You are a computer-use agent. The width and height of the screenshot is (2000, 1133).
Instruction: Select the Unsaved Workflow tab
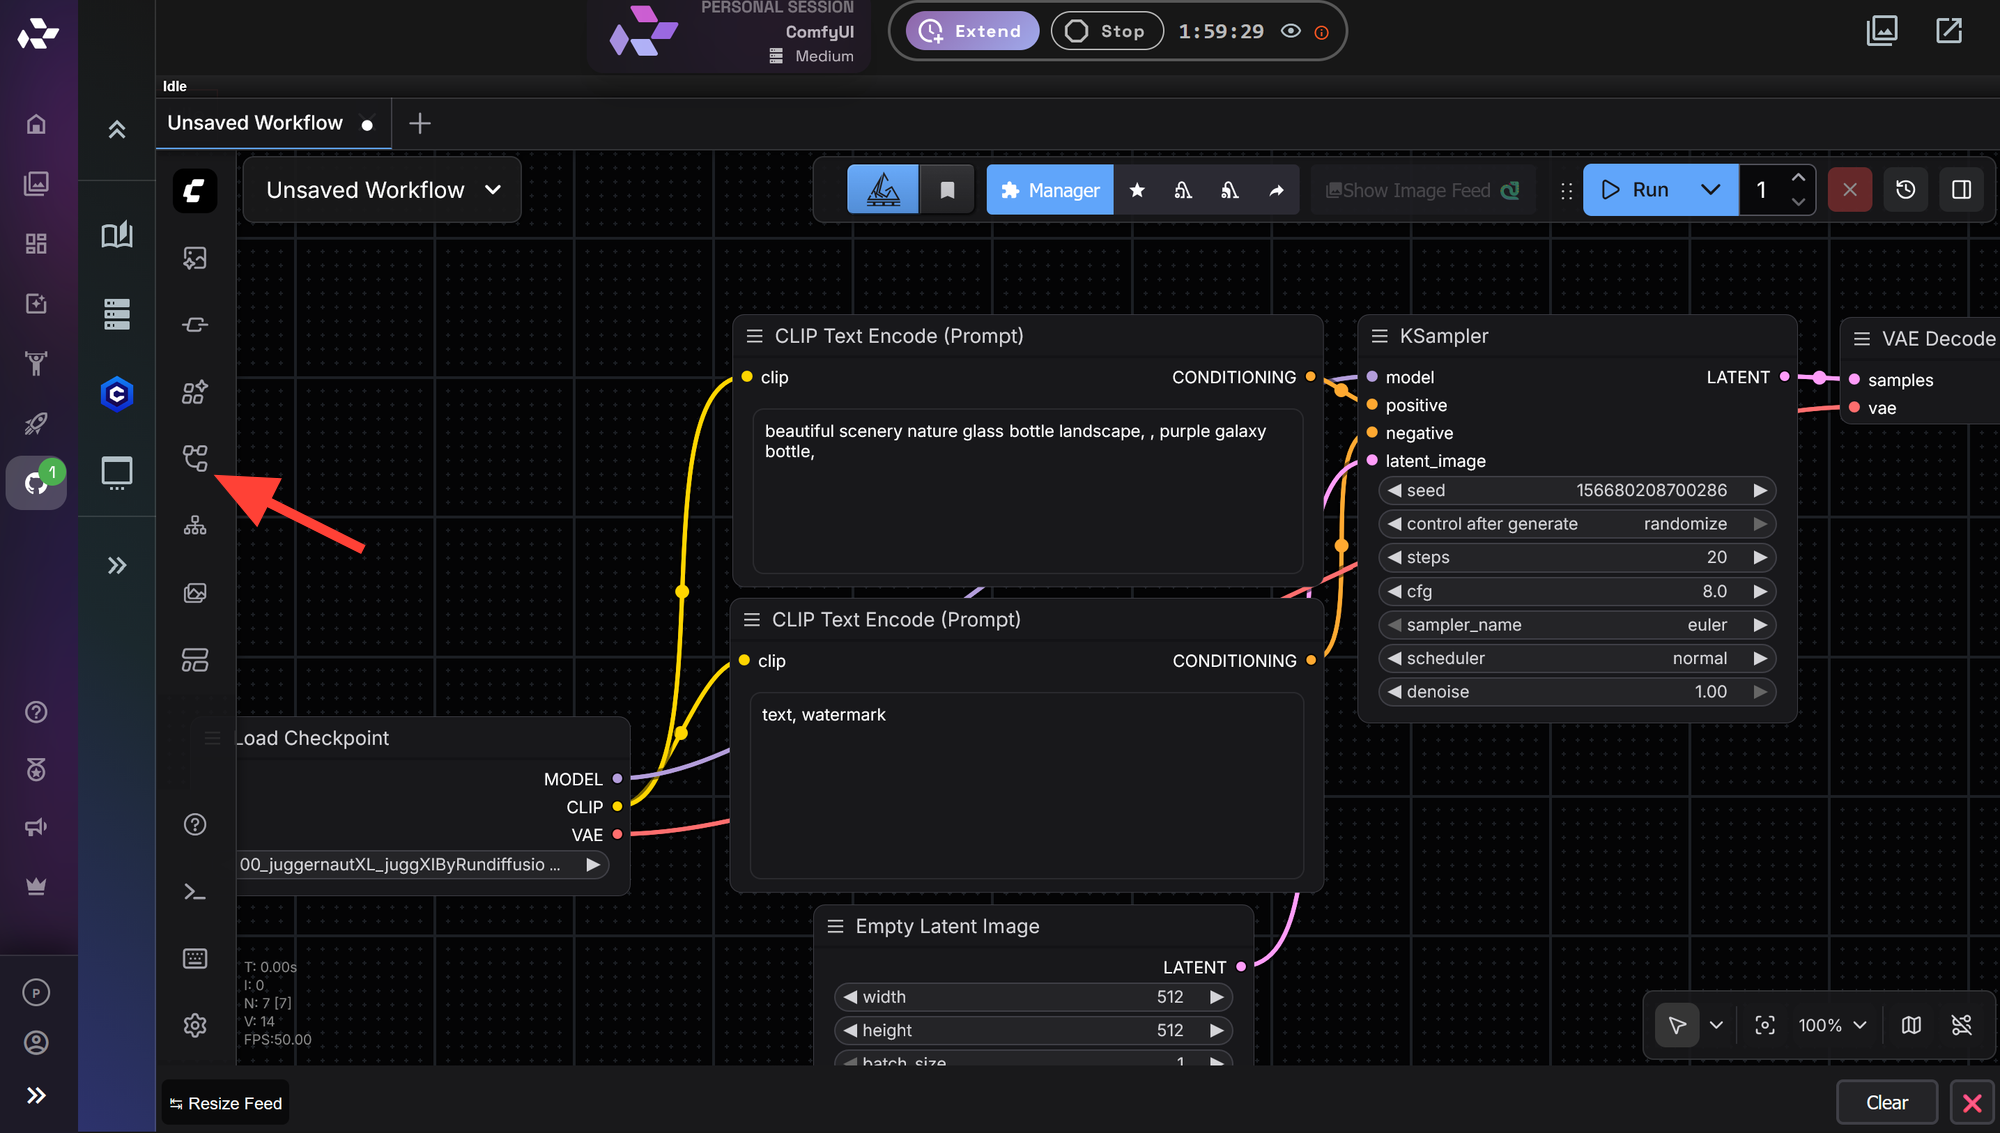tap(255, 123)
